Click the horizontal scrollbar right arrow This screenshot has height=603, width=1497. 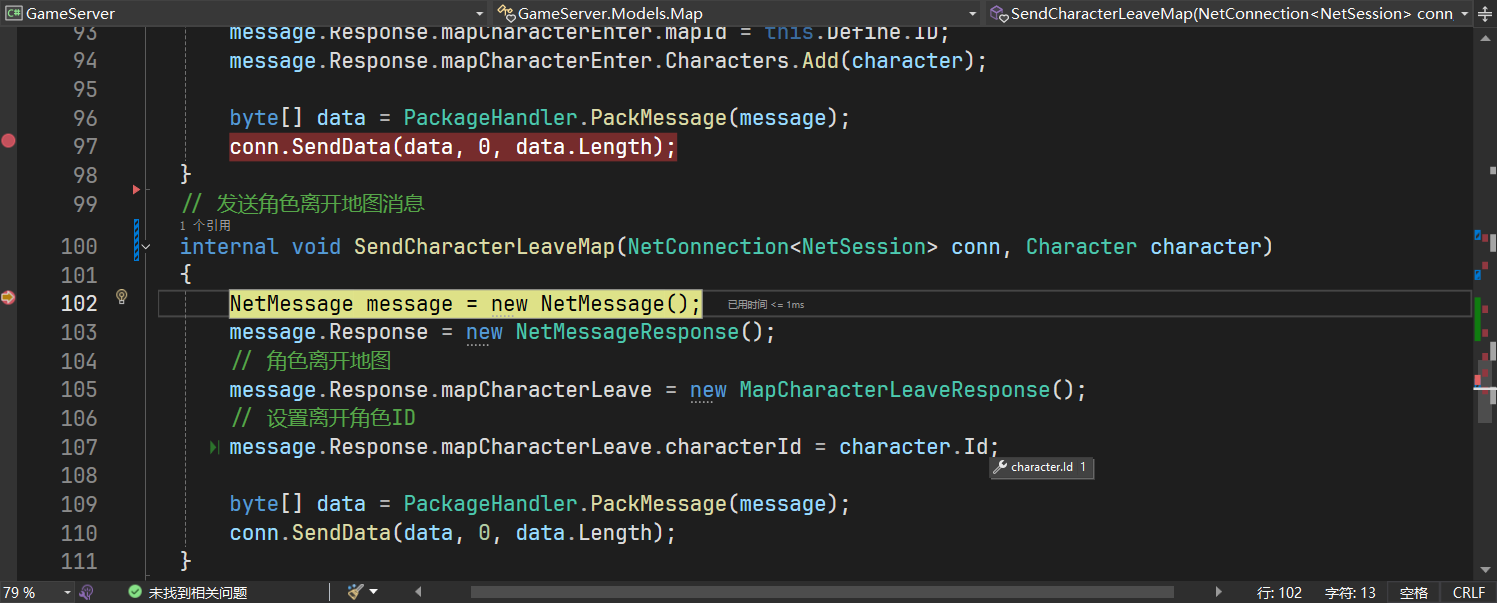1217,592
